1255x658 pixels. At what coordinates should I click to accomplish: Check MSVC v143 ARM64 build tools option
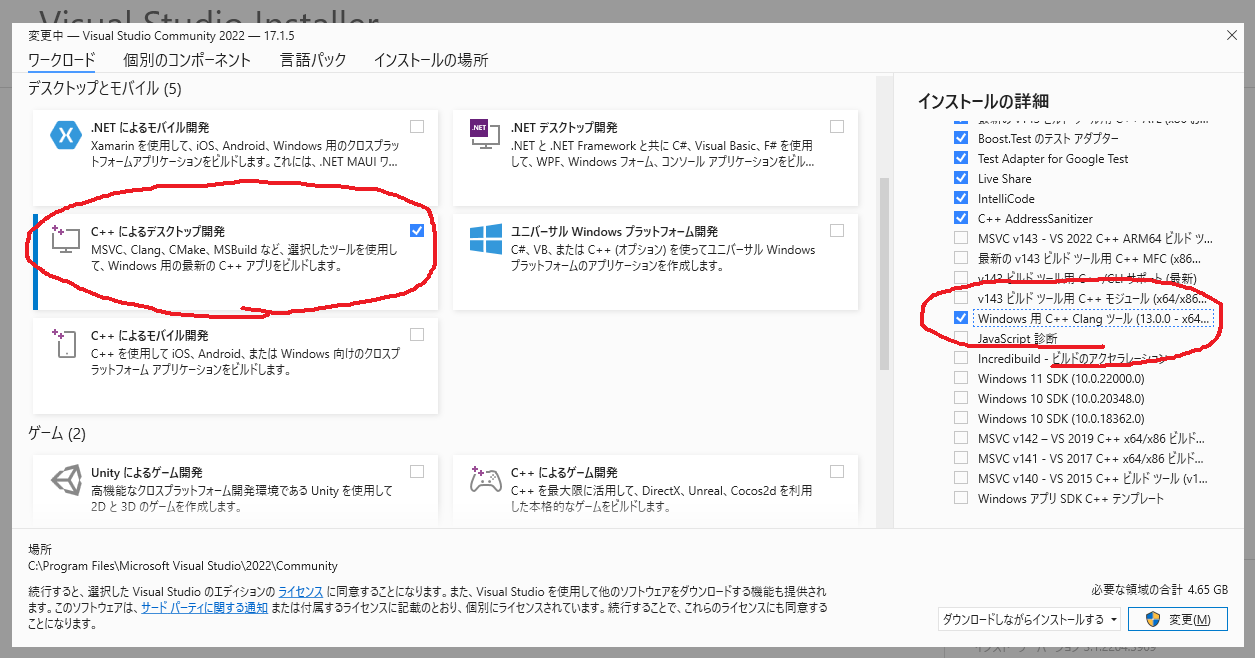(x=961, y=238)
